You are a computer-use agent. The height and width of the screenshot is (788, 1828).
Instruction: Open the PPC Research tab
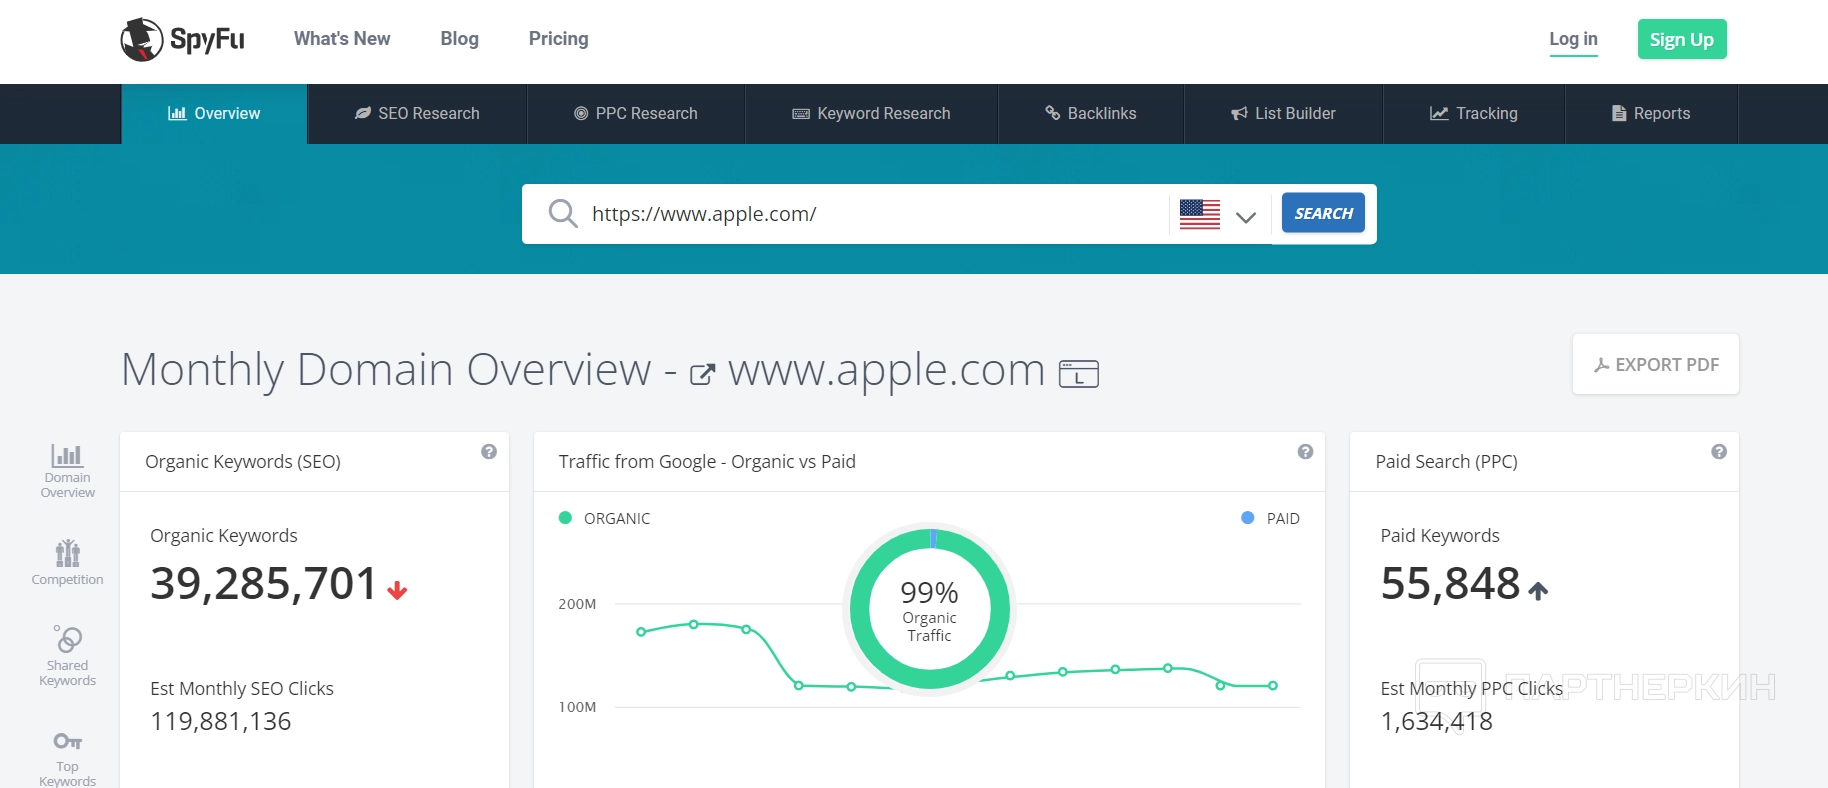click(636, 114)
